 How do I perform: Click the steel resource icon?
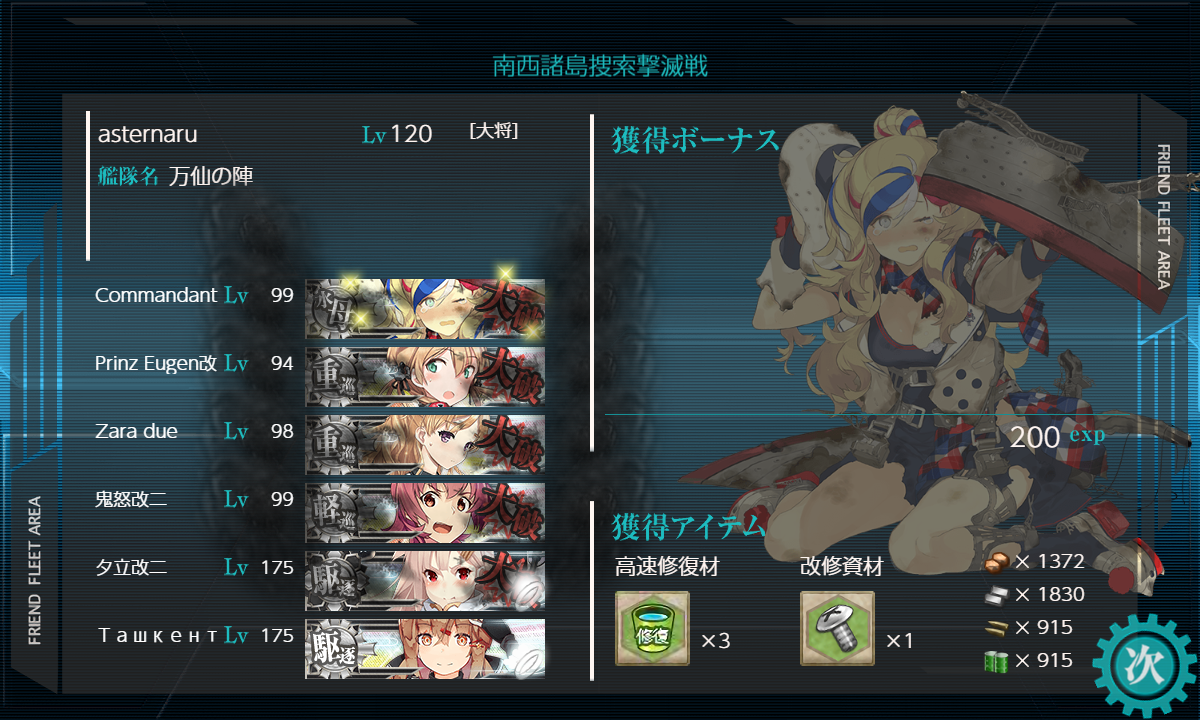pos(995,595)
